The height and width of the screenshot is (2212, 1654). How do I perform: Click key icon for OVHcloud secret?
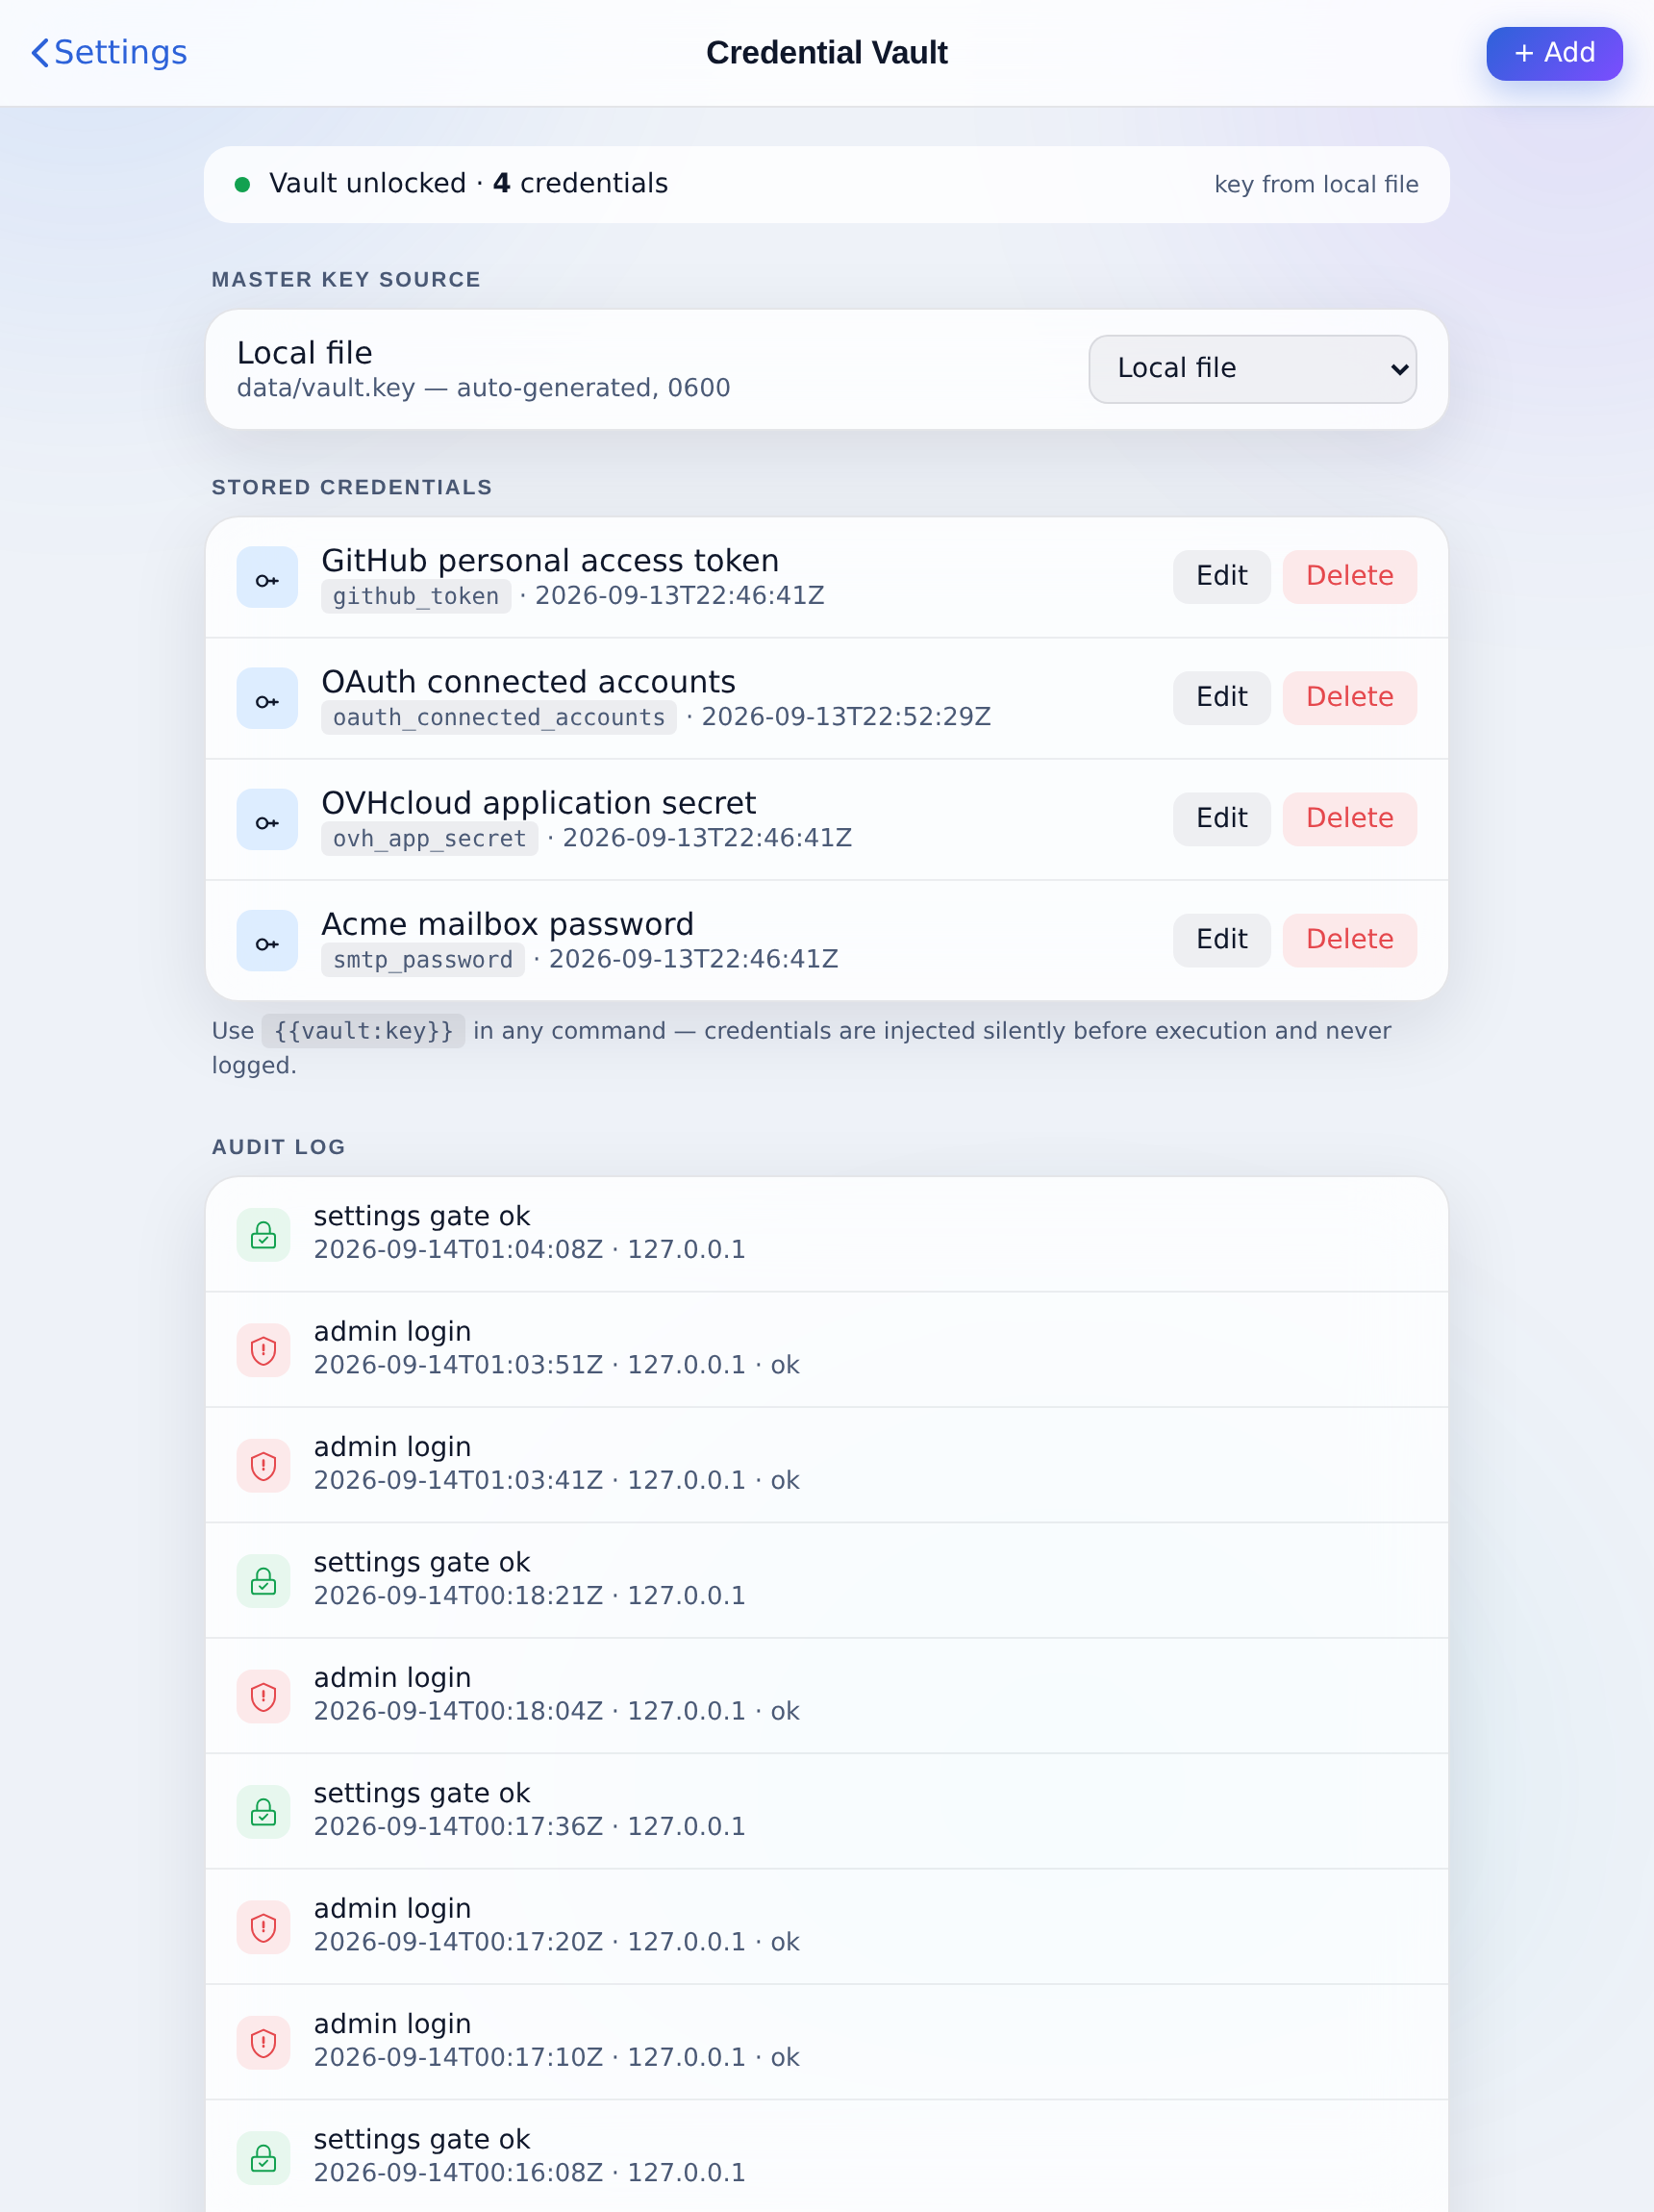tap(267, 819)
